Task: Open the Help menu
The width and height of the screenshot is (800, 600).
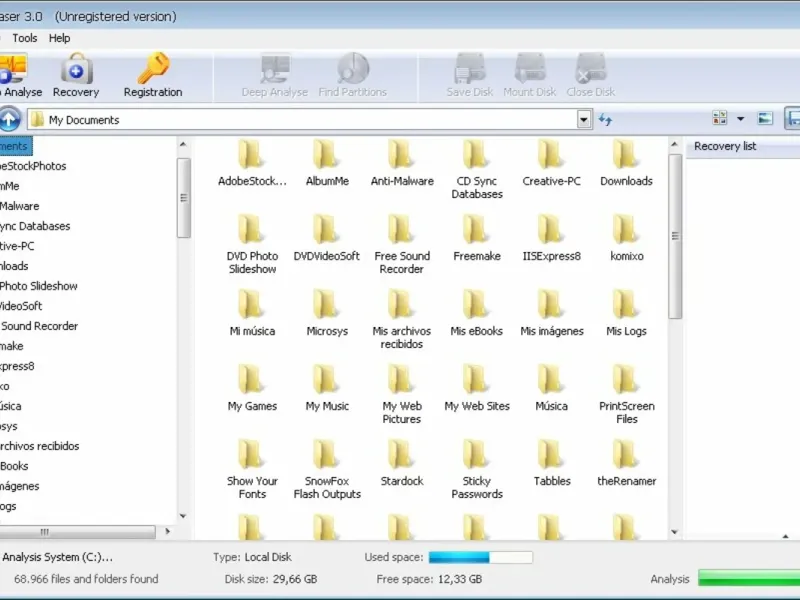Action: click(59, 38)
